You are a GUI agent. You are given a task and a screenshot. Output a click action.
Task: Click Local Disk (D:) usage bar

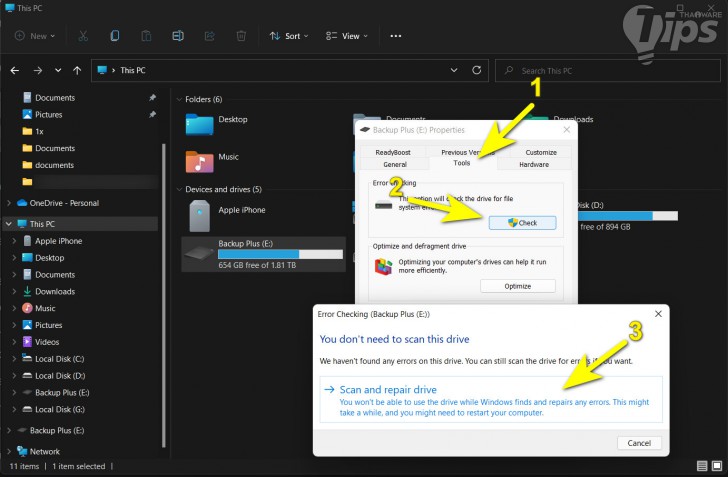pyautogui.click(x=628, y=216)
